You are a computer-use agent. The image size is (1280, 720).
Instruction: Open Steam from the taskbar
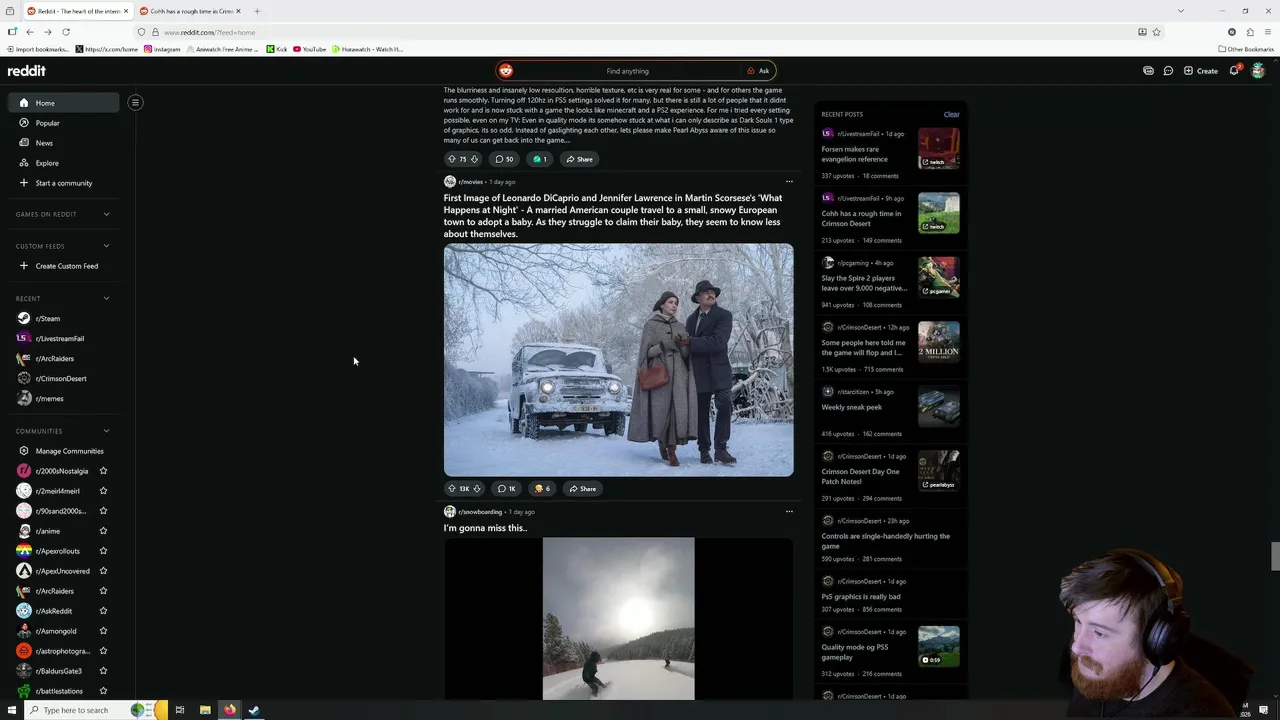point(254,710)
